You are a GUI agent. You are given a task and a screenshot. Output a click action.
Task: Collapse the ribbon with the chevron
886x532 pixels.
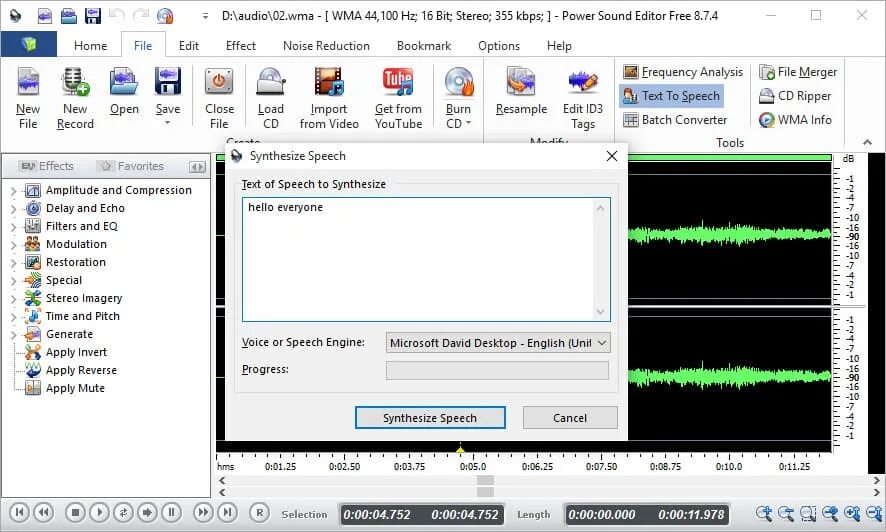click(867, 142)
